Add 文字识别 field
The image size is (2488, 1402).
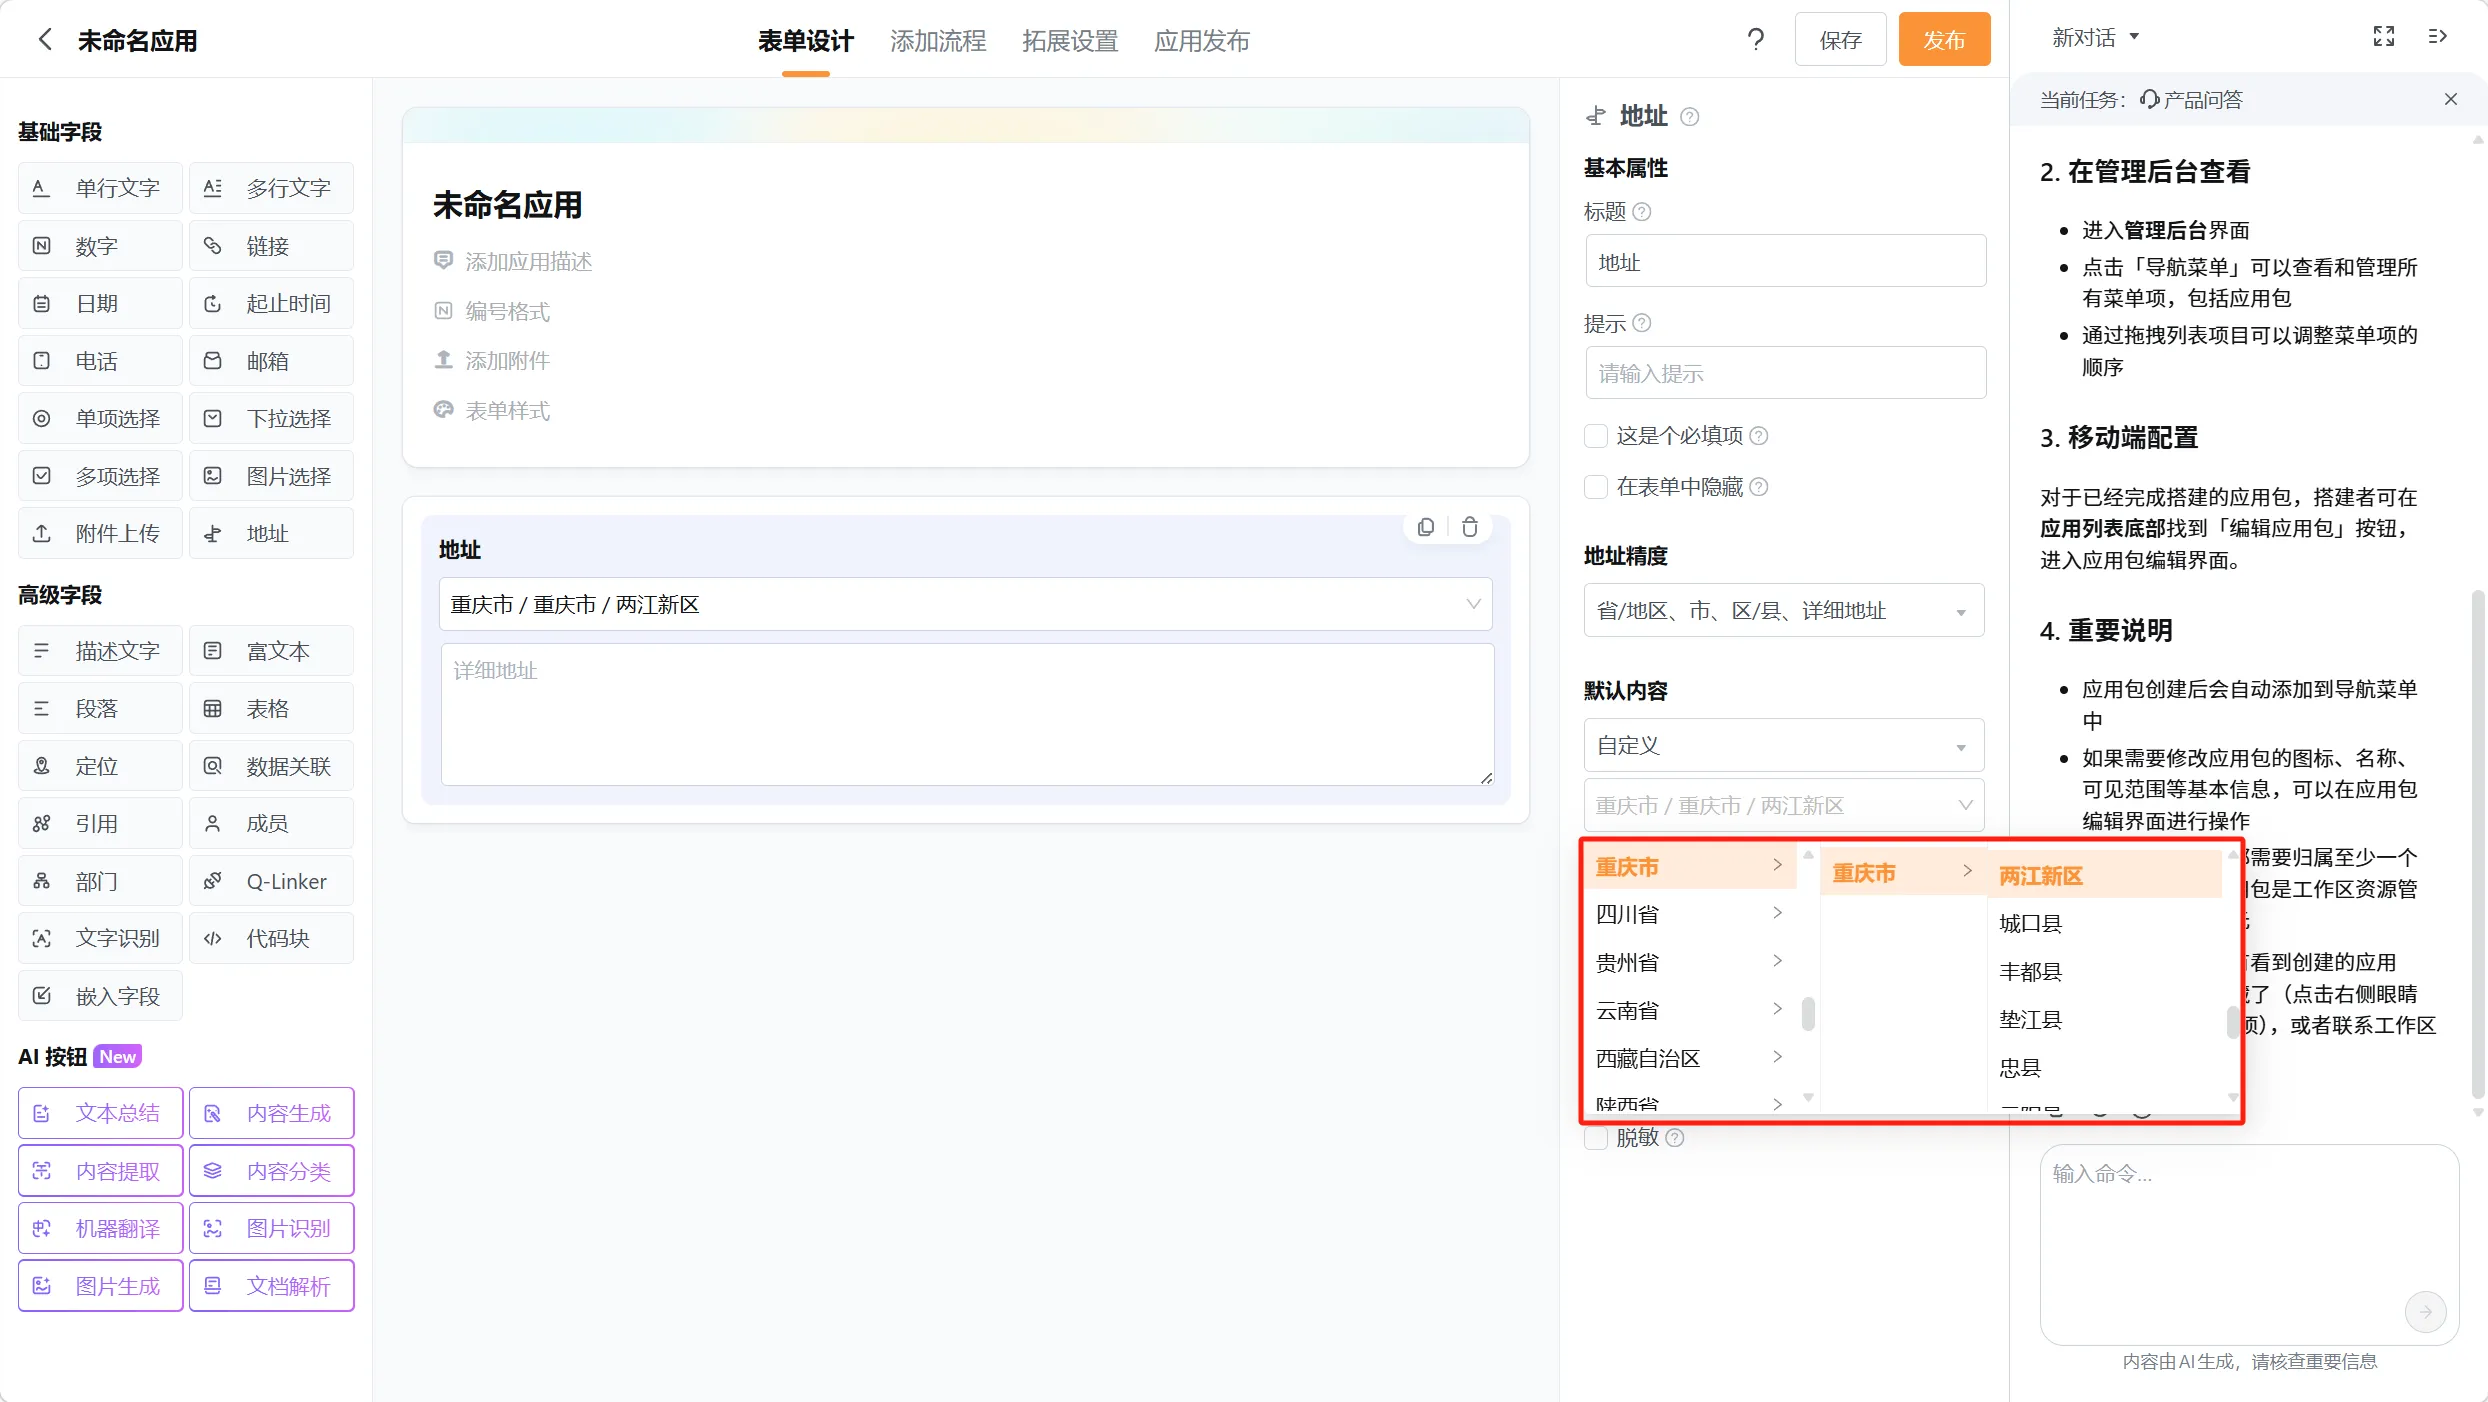(100, 938)
